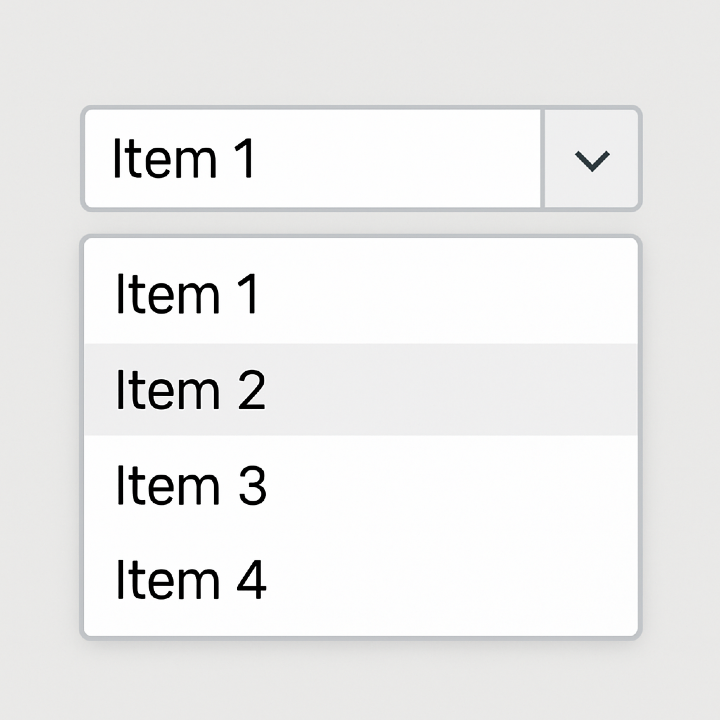Click the Item 1 text in the combo box header
Screen dimensions: 720x720
point(184,160)
